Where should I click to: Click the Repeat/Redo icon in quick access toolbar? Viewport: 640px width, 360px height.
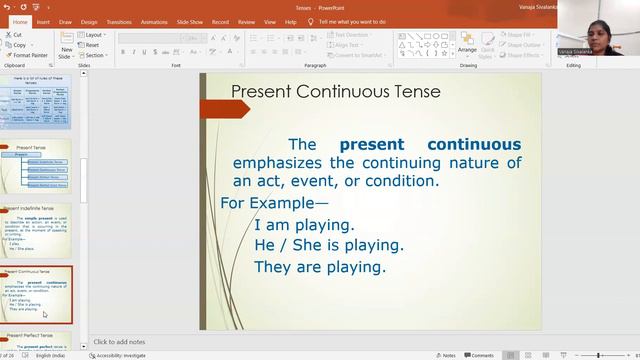[23, 7]
